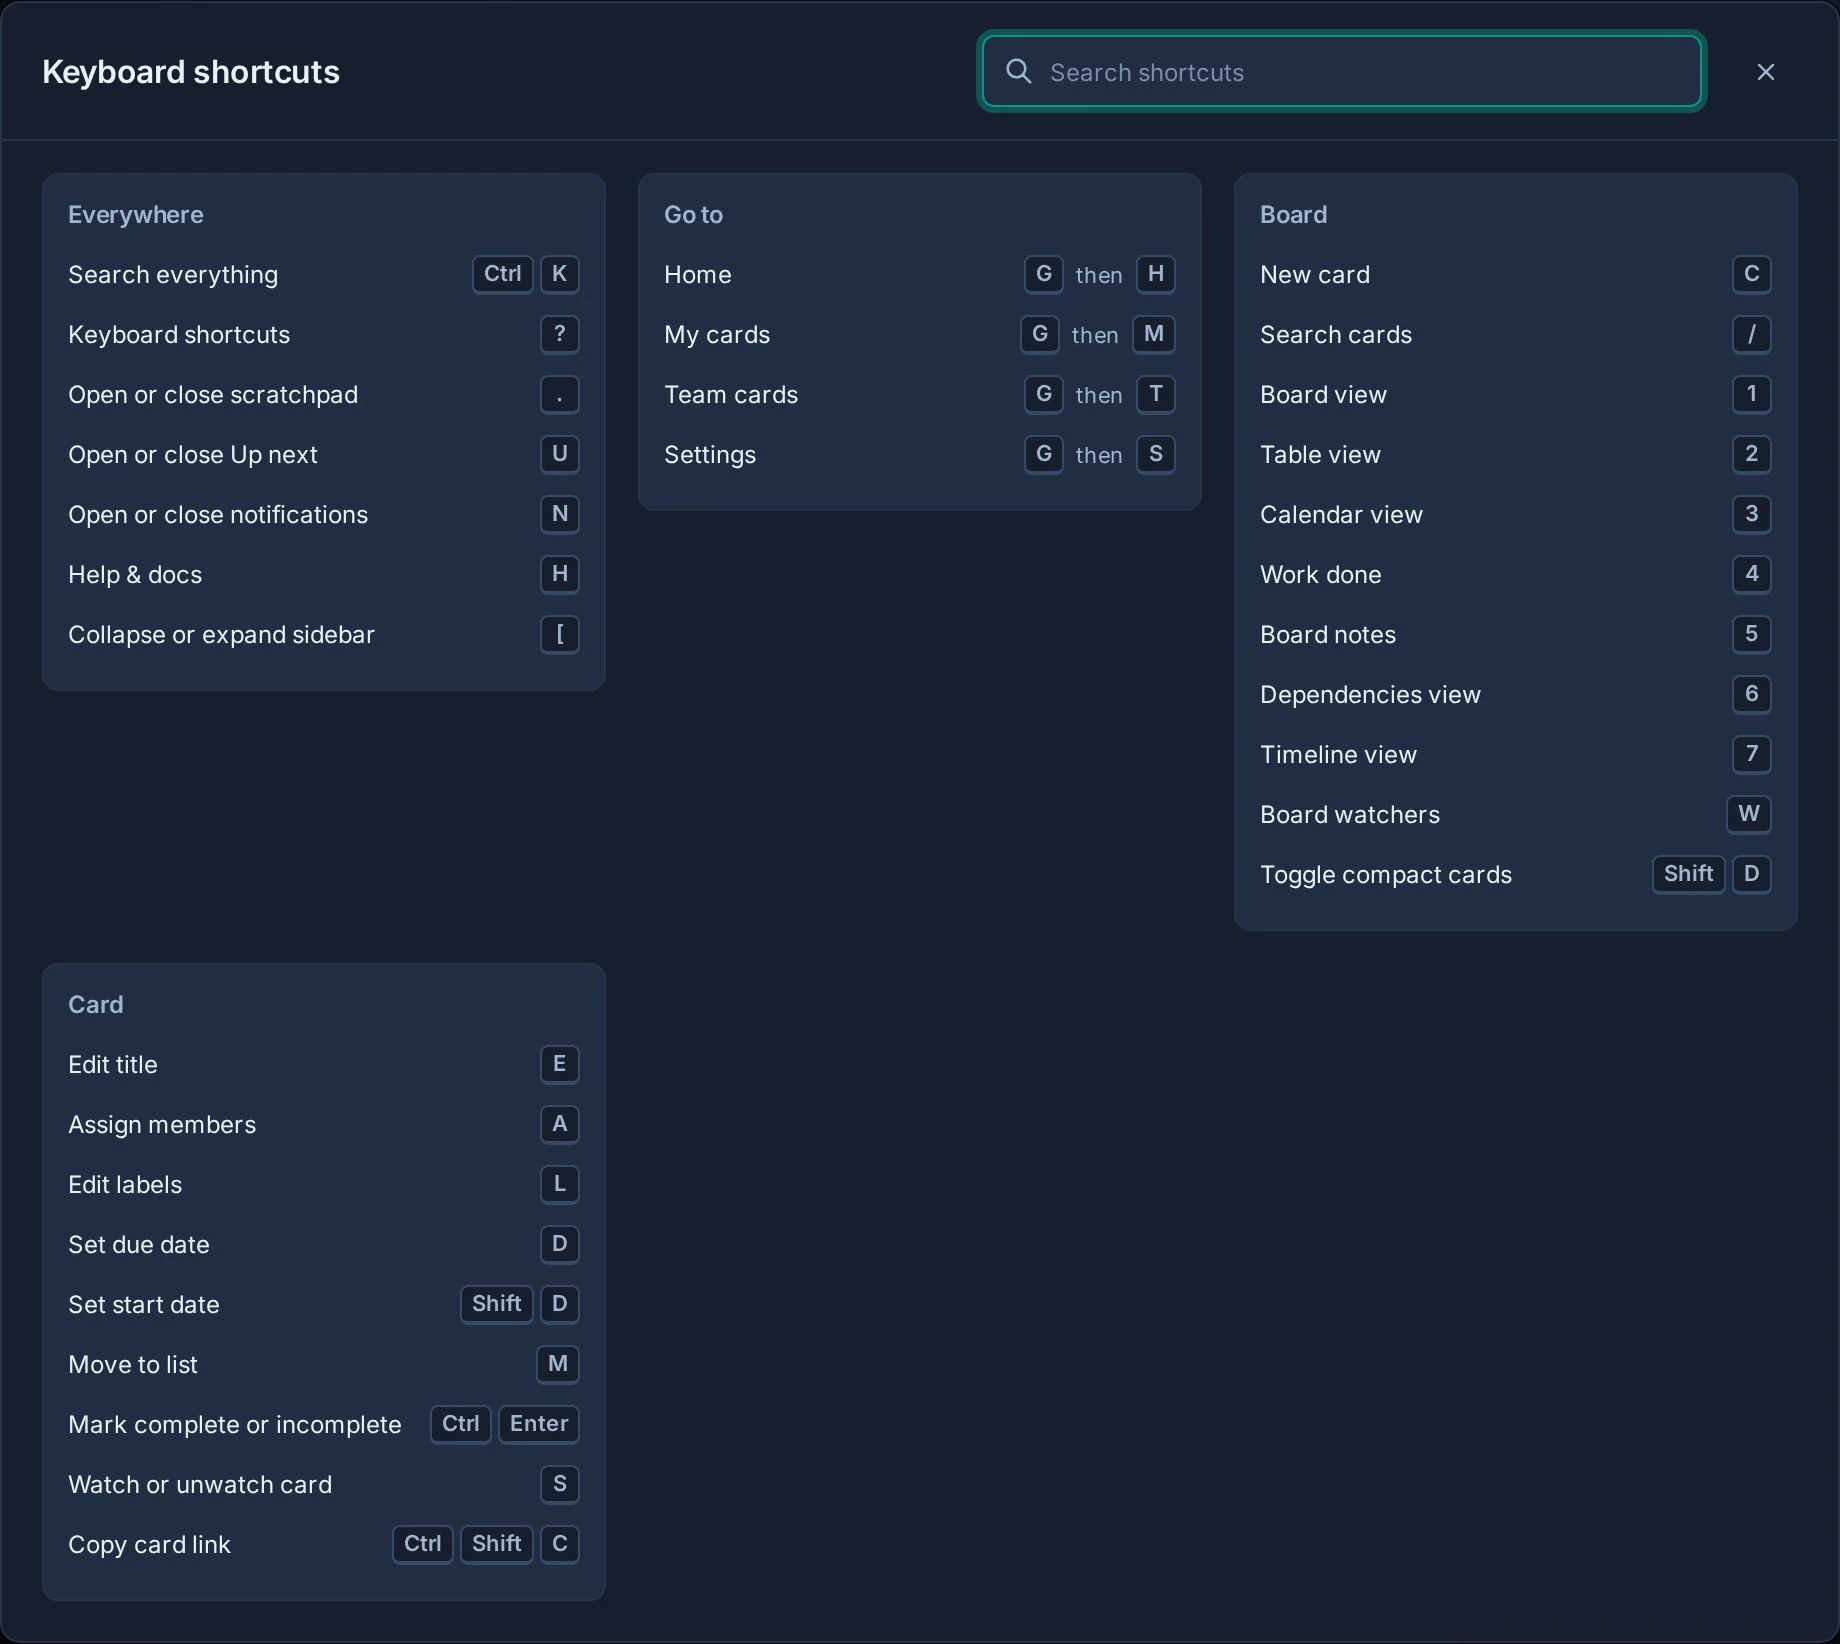
Task: Click 'Open or close notifications' text
Action: (218, 514)
